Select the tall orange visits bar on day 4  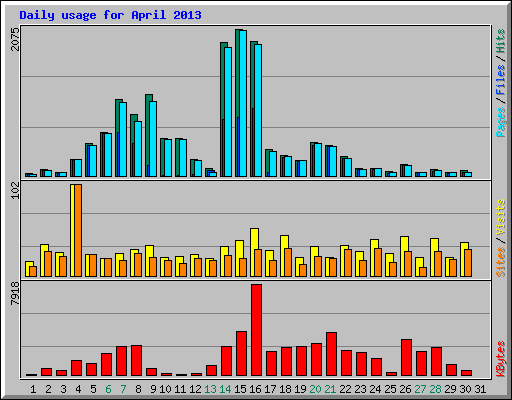[78, 230]
